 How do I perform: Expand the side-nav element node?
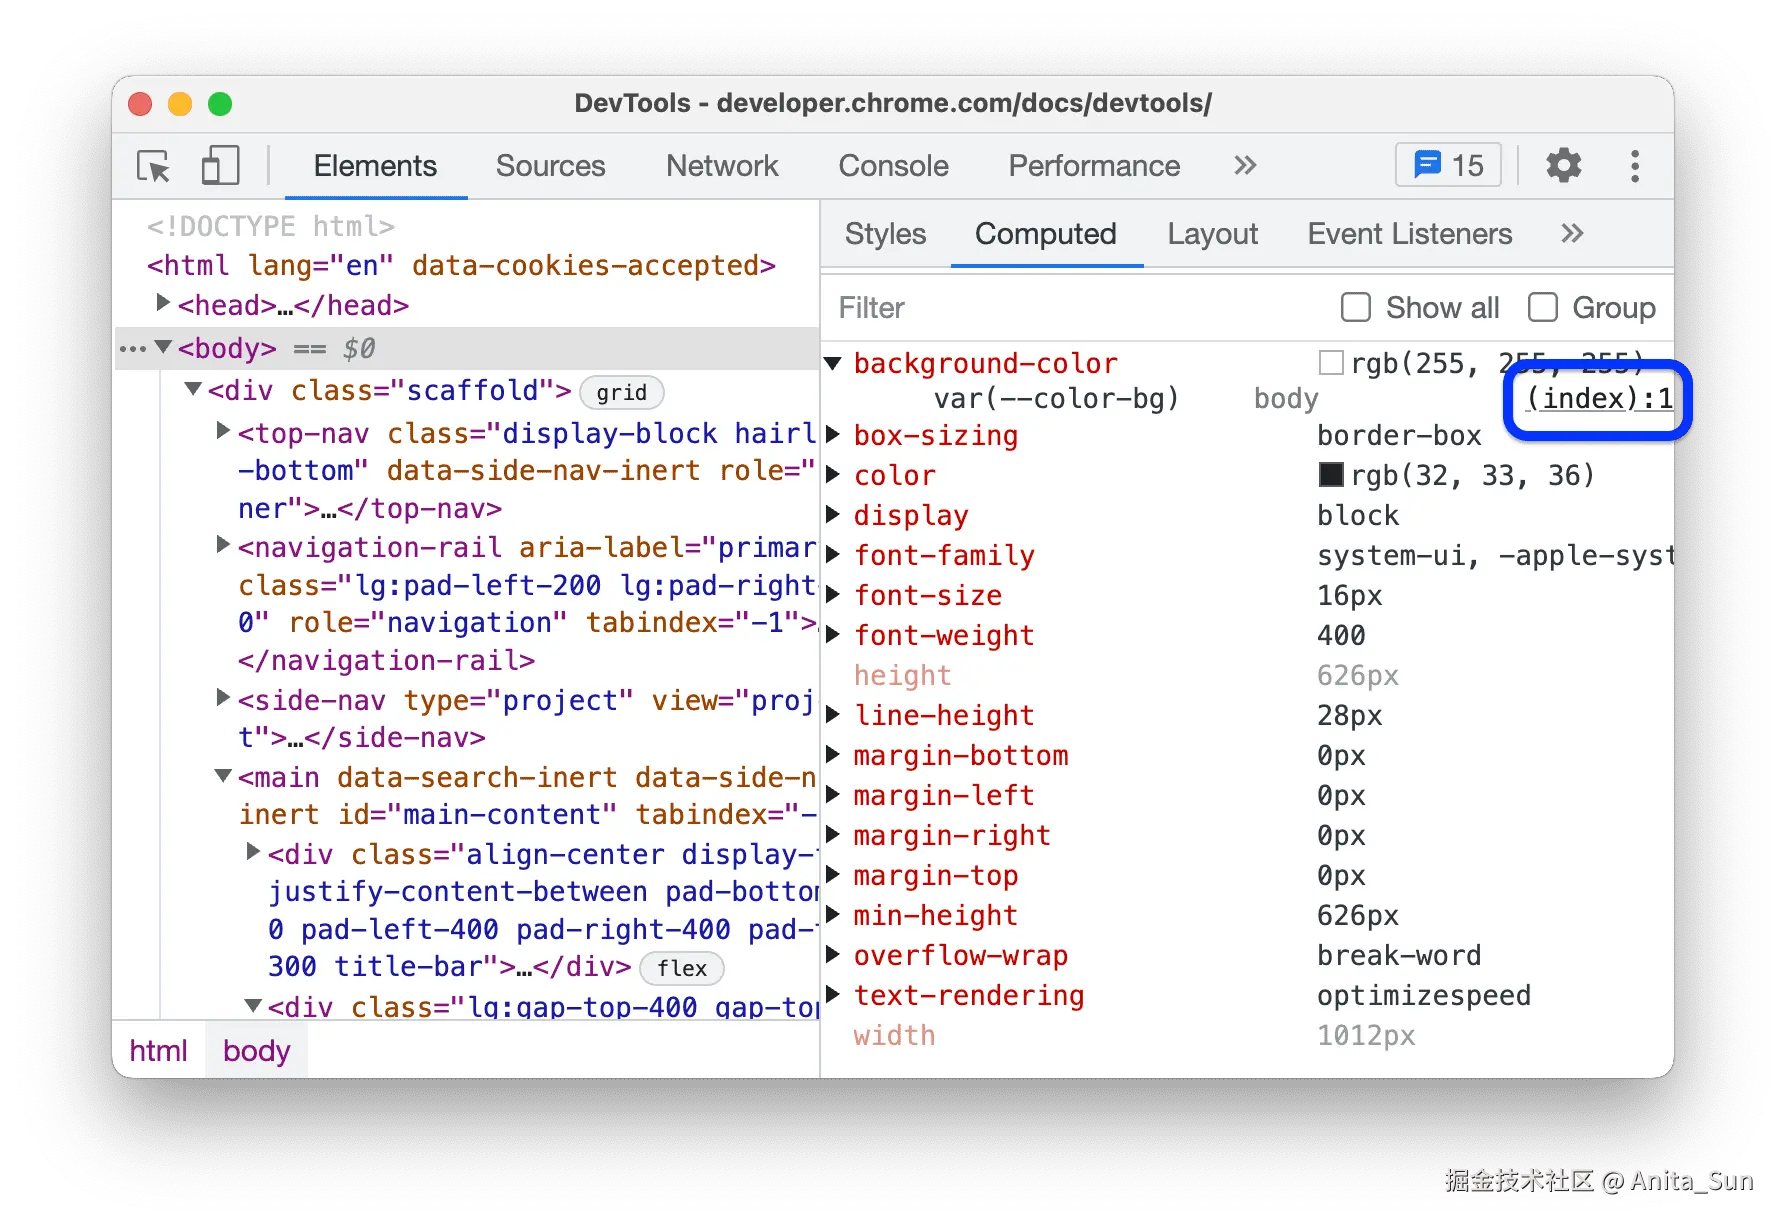223,698
